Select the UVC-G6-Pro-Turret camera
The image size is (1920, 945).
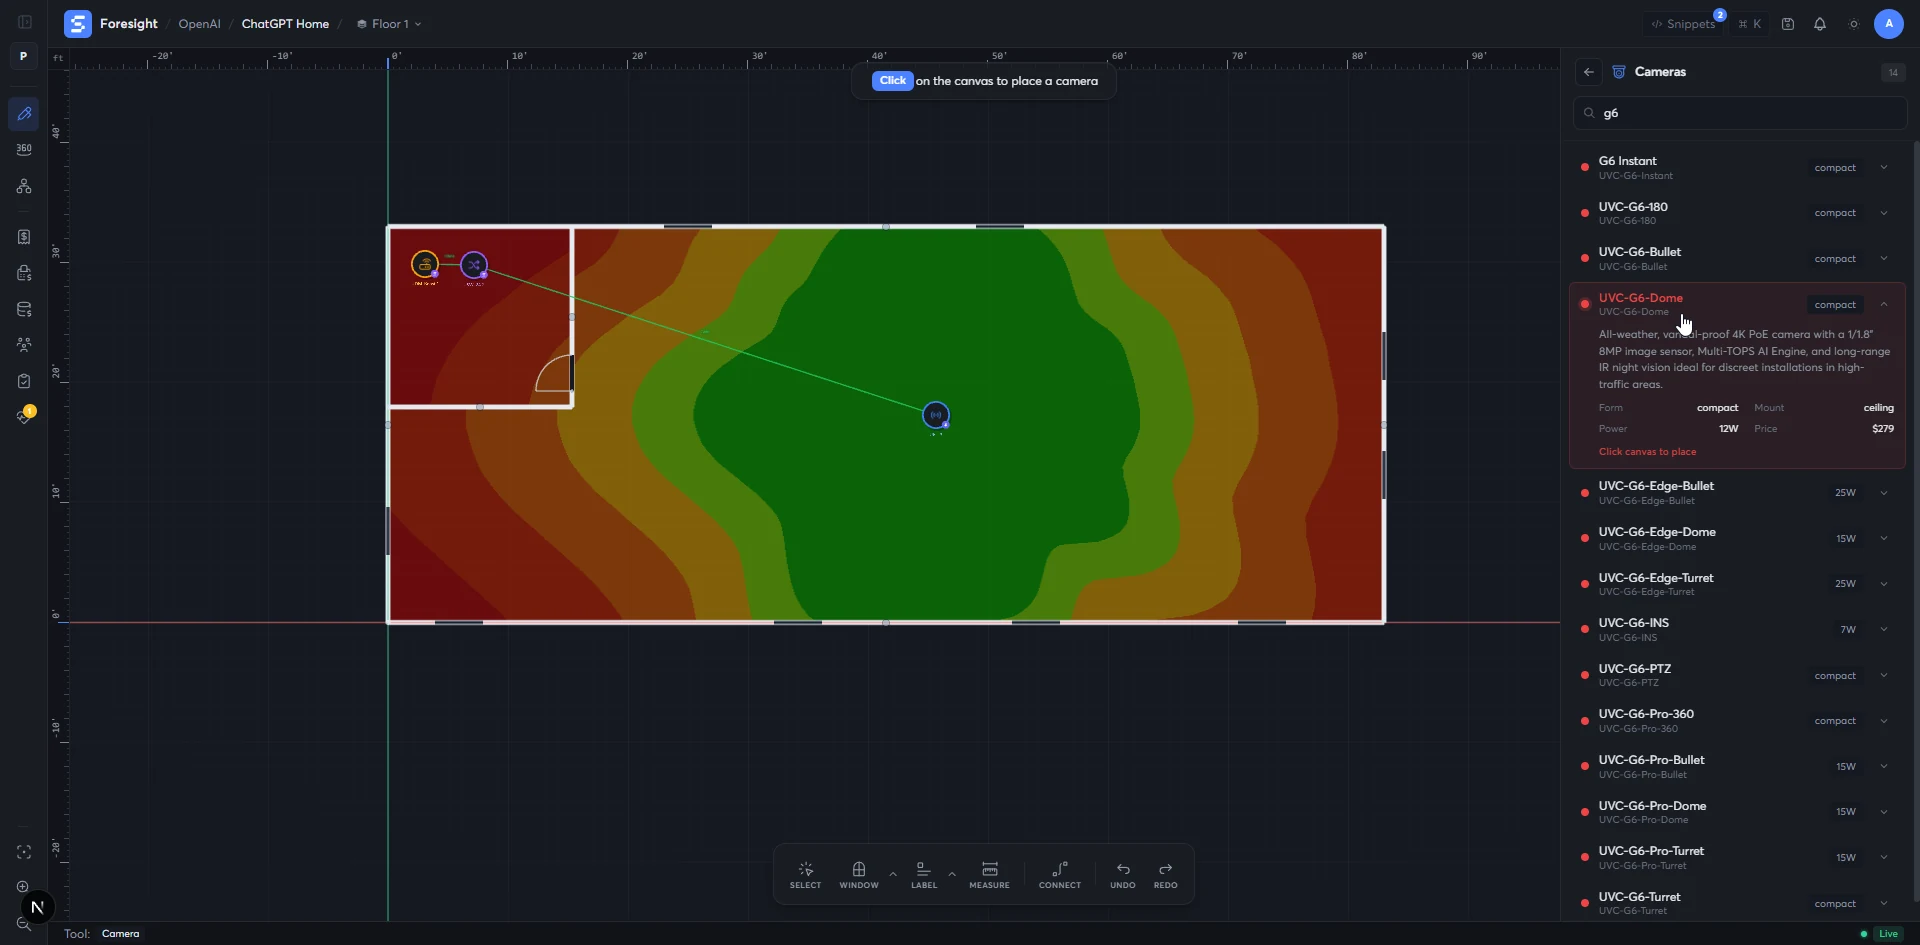(1738, 858)
